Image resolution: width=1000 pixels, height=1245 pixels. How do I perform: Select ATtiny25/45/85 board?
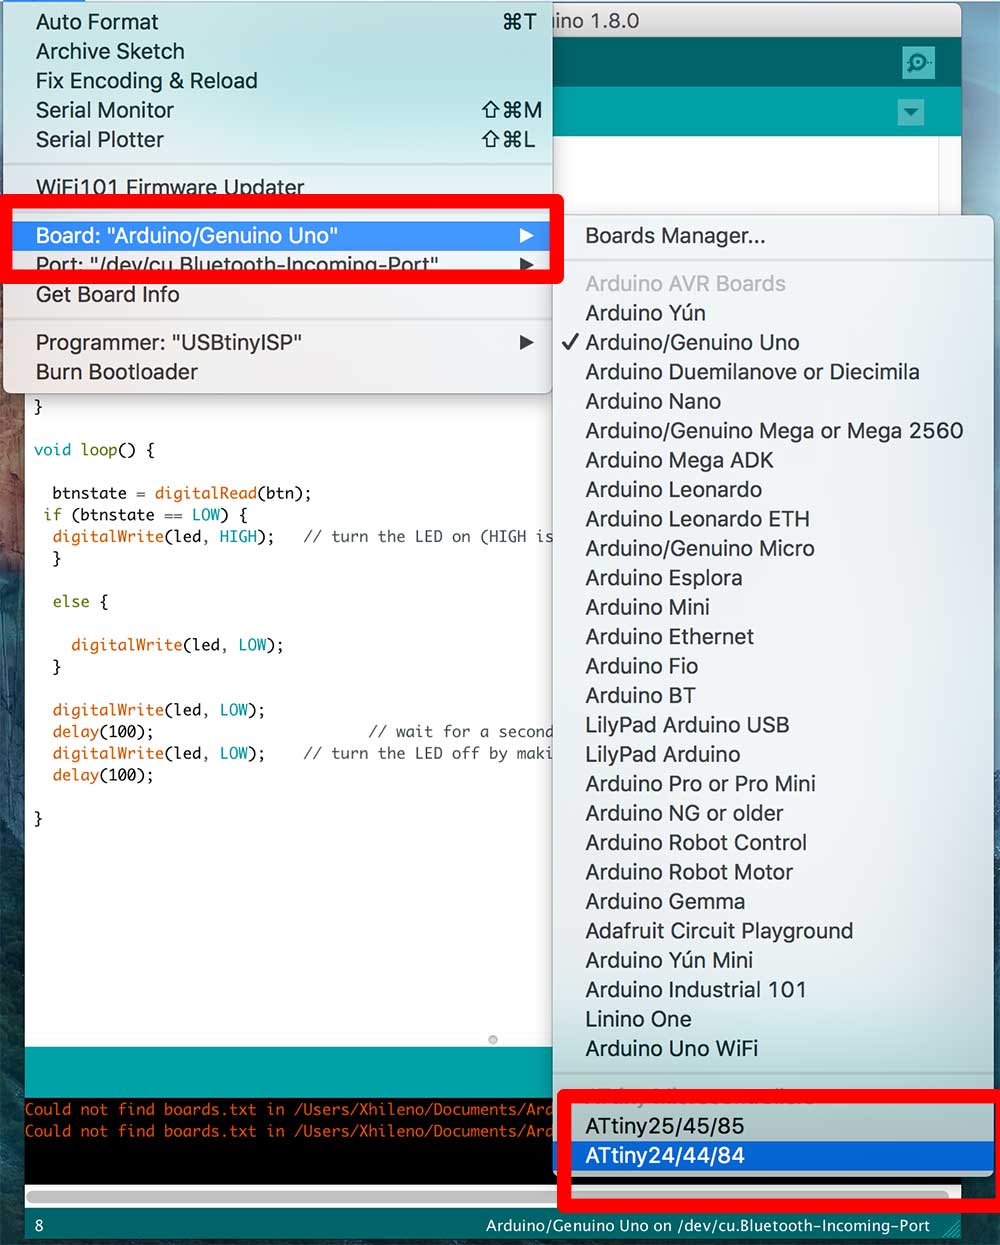pos(773,1126)
